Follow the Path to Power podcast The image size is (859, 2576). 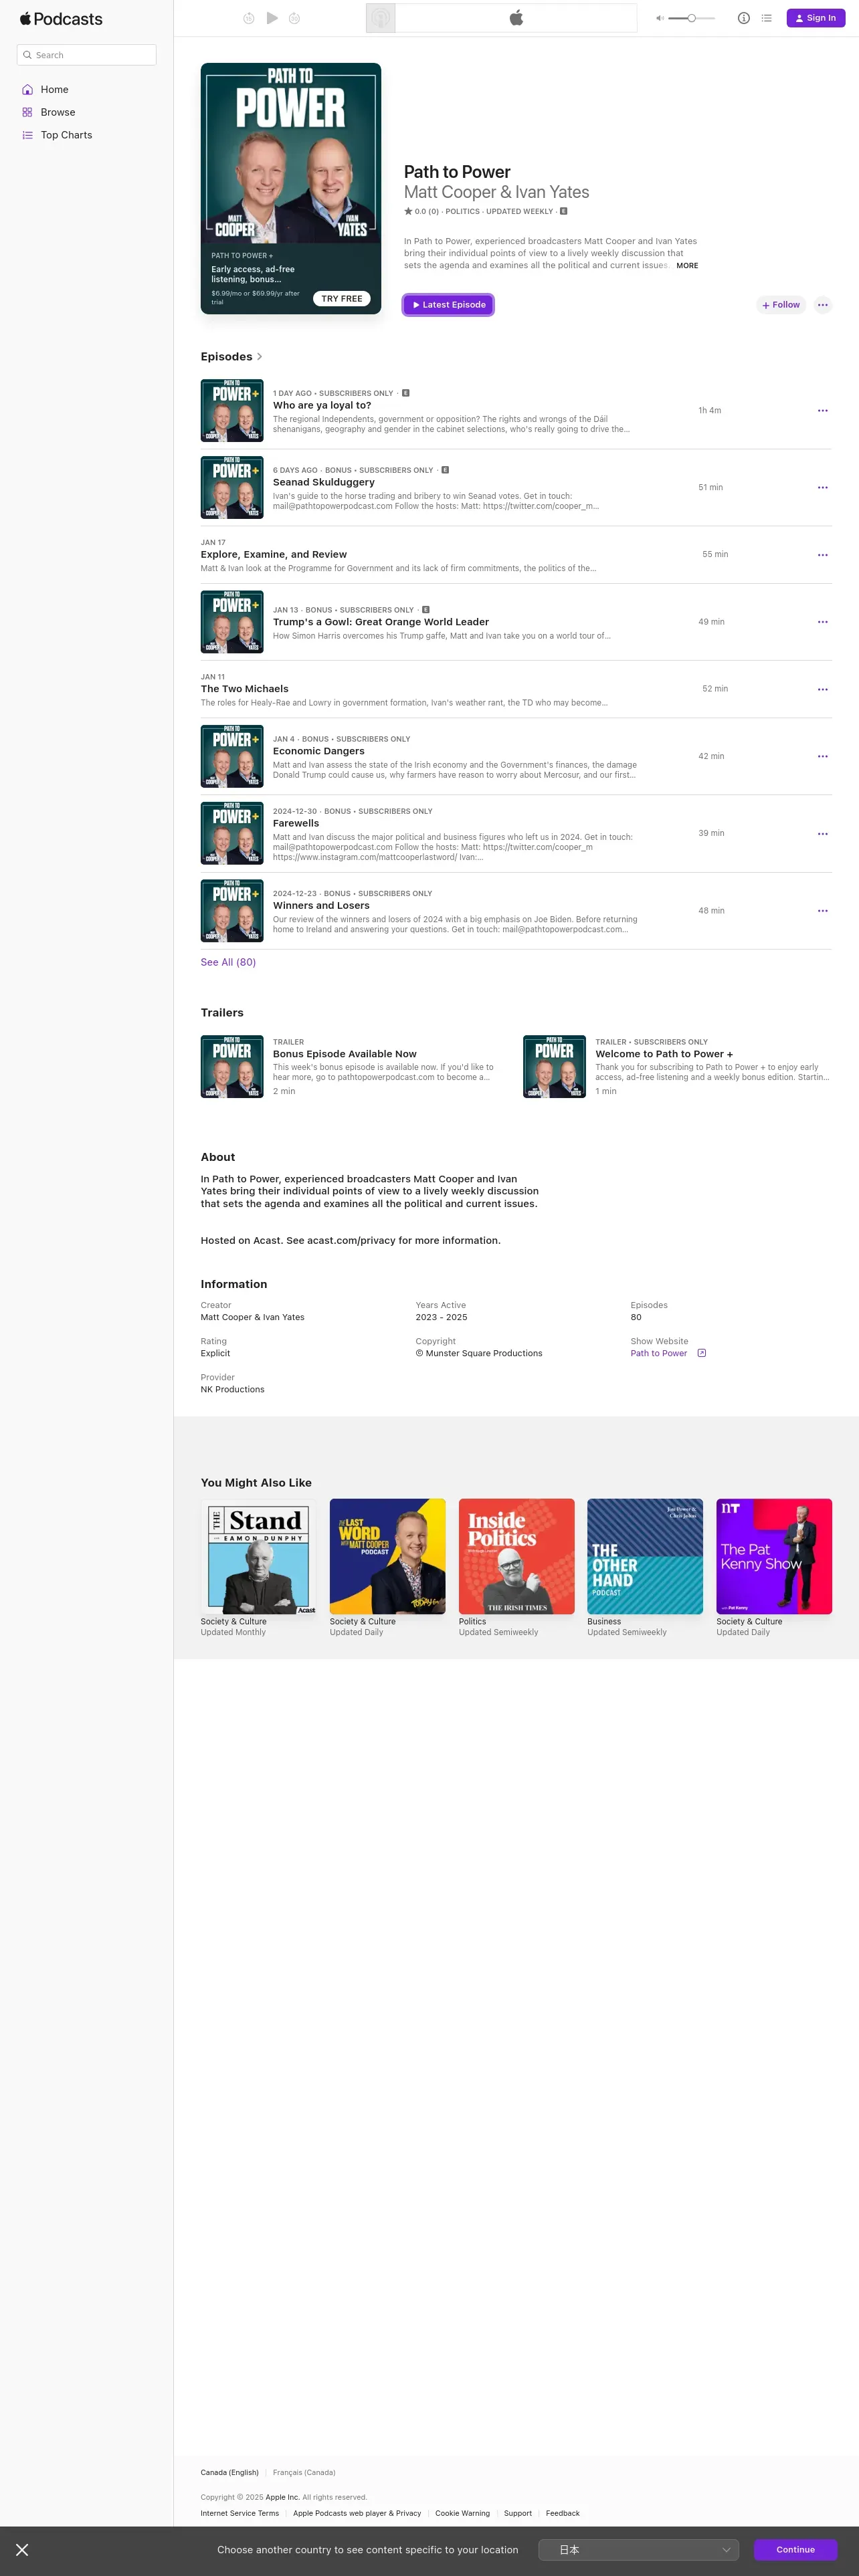[x=781, y=305]
